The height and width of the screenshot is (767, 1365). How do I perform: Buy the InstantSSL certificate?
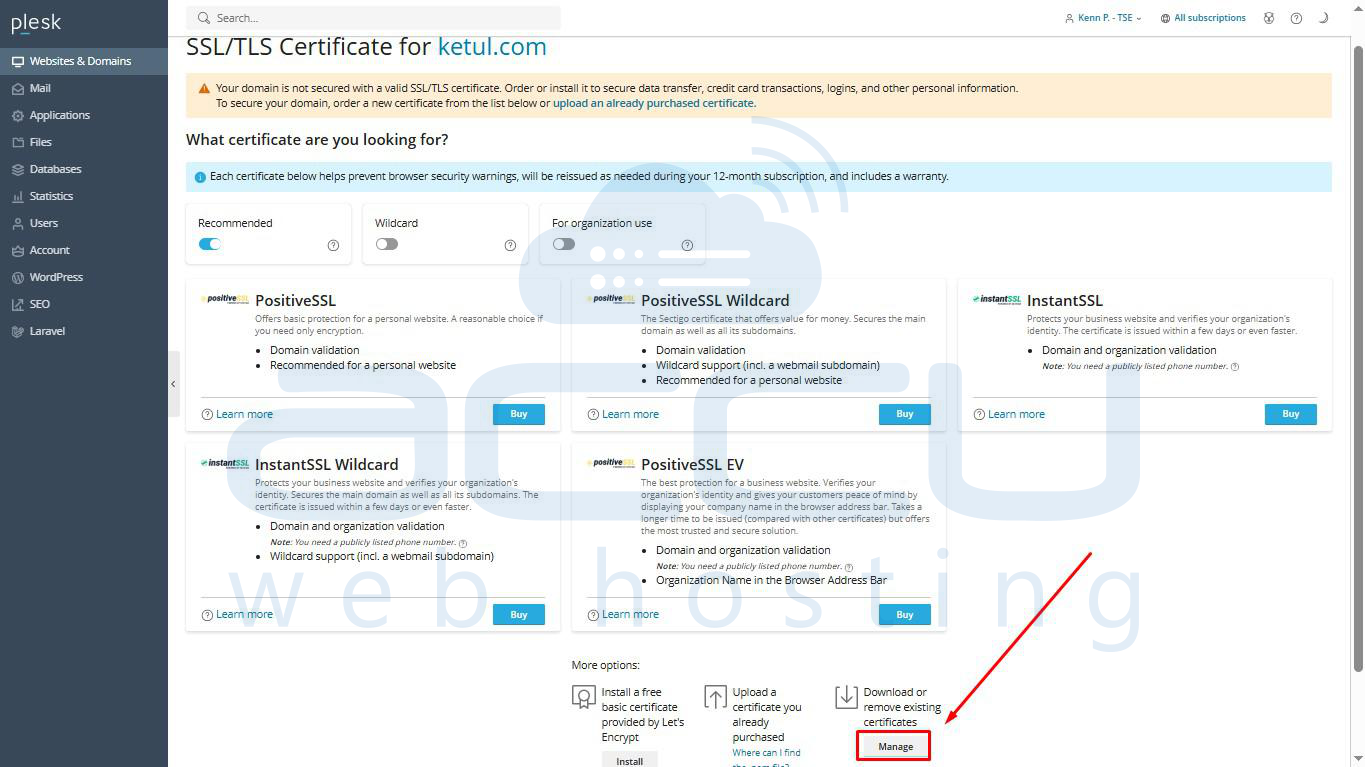1291,414
